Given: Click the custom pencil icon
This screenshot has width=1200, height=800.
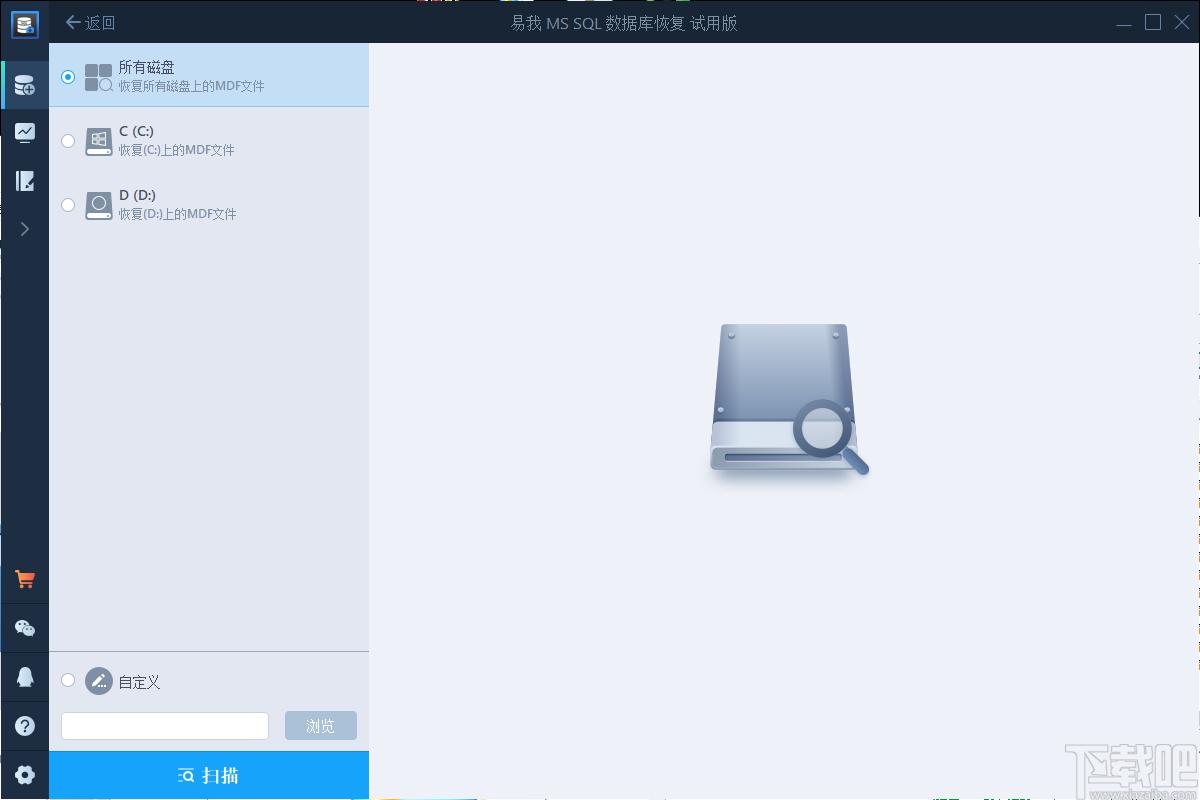Looking at the screenshot, I should (x=98, y=681).
